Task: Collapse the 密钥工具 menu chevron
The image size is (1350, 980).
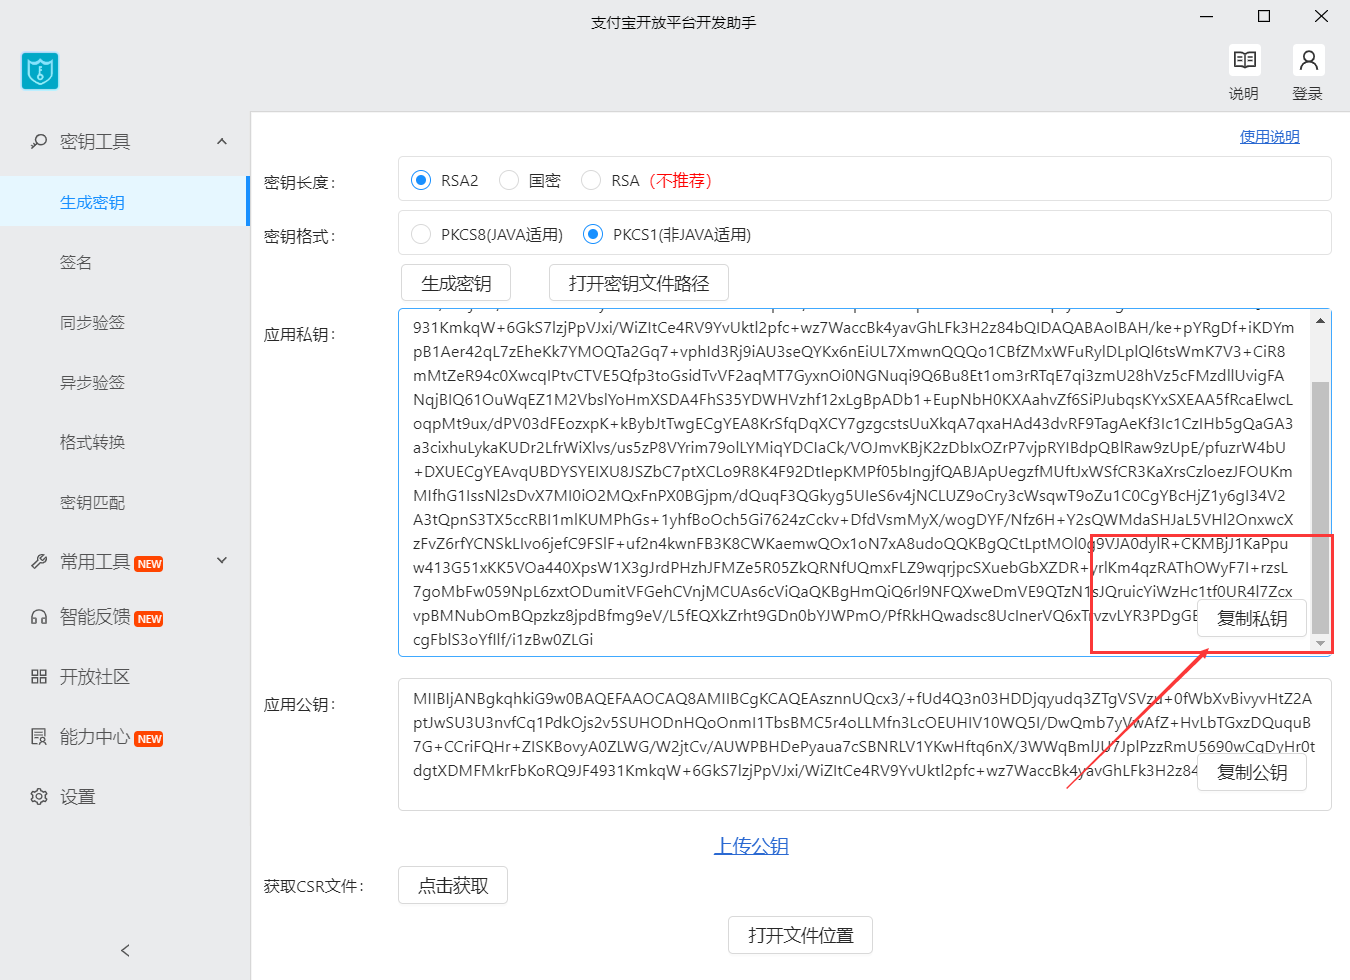Action: click(x=222, y=142)
